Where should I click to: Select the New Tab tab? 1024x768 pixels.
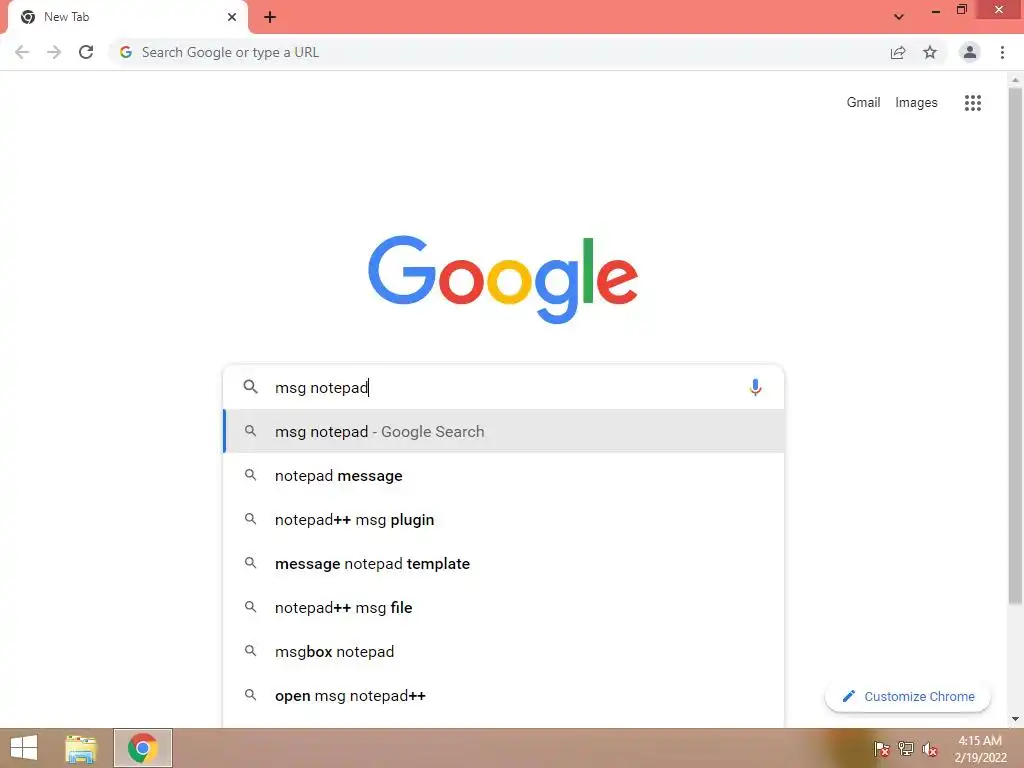[x=128, y=17]
